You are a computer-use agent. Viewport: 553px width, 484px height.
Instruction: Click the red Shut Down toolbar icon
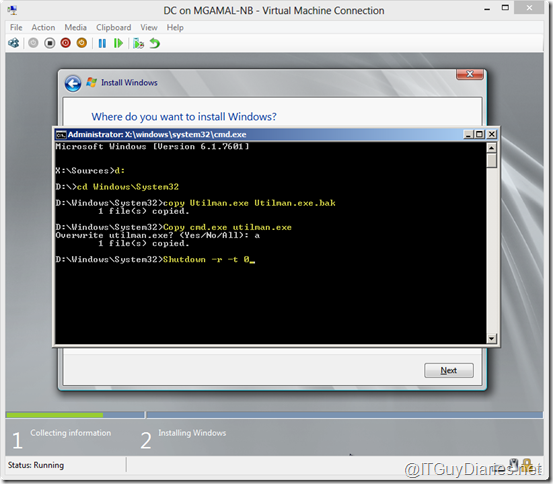[x=66, y=43]
